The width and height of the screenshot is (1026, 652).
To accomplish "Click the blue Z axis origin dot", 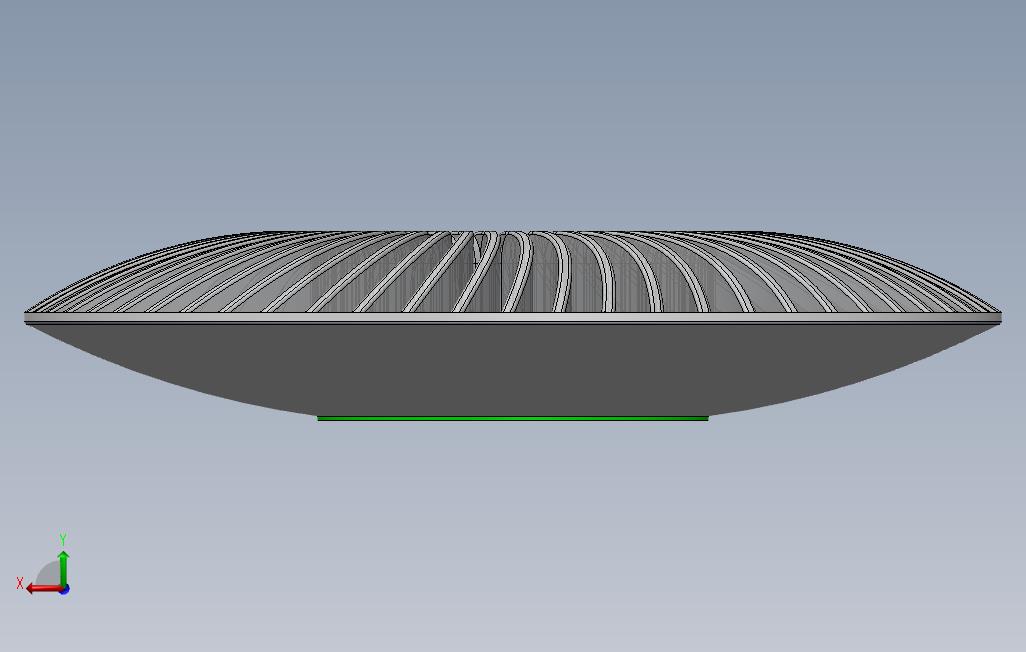I will coord(64,590).
